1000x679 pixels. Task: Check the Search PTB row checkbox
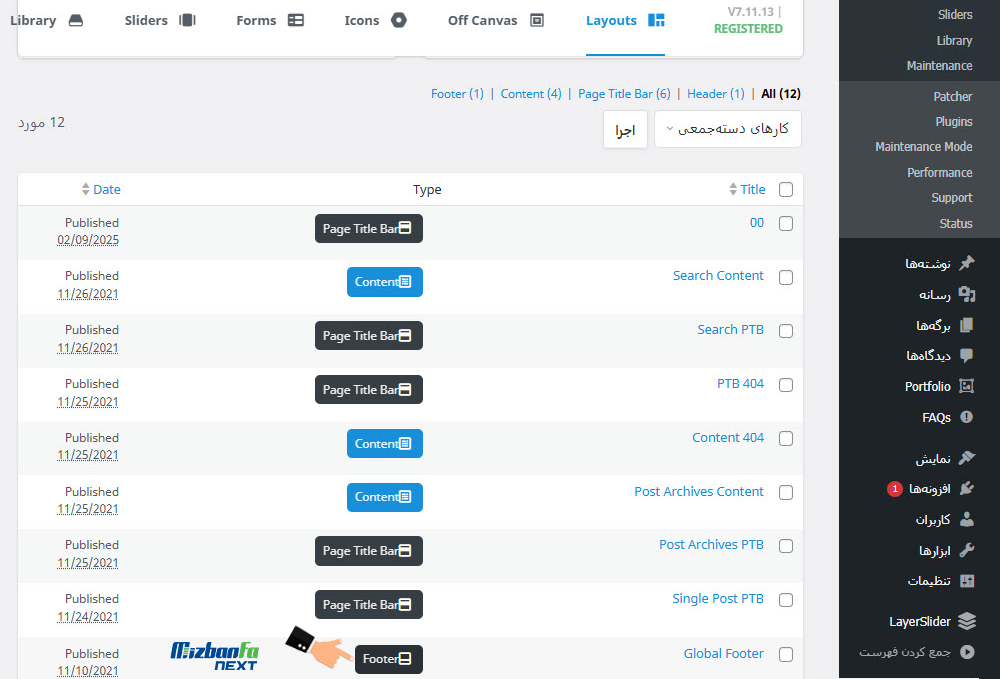786,331
